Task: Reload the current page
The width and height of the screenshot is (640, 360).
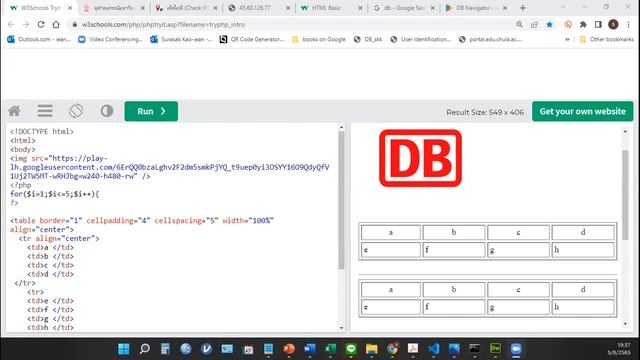Action: click(41, 24)
